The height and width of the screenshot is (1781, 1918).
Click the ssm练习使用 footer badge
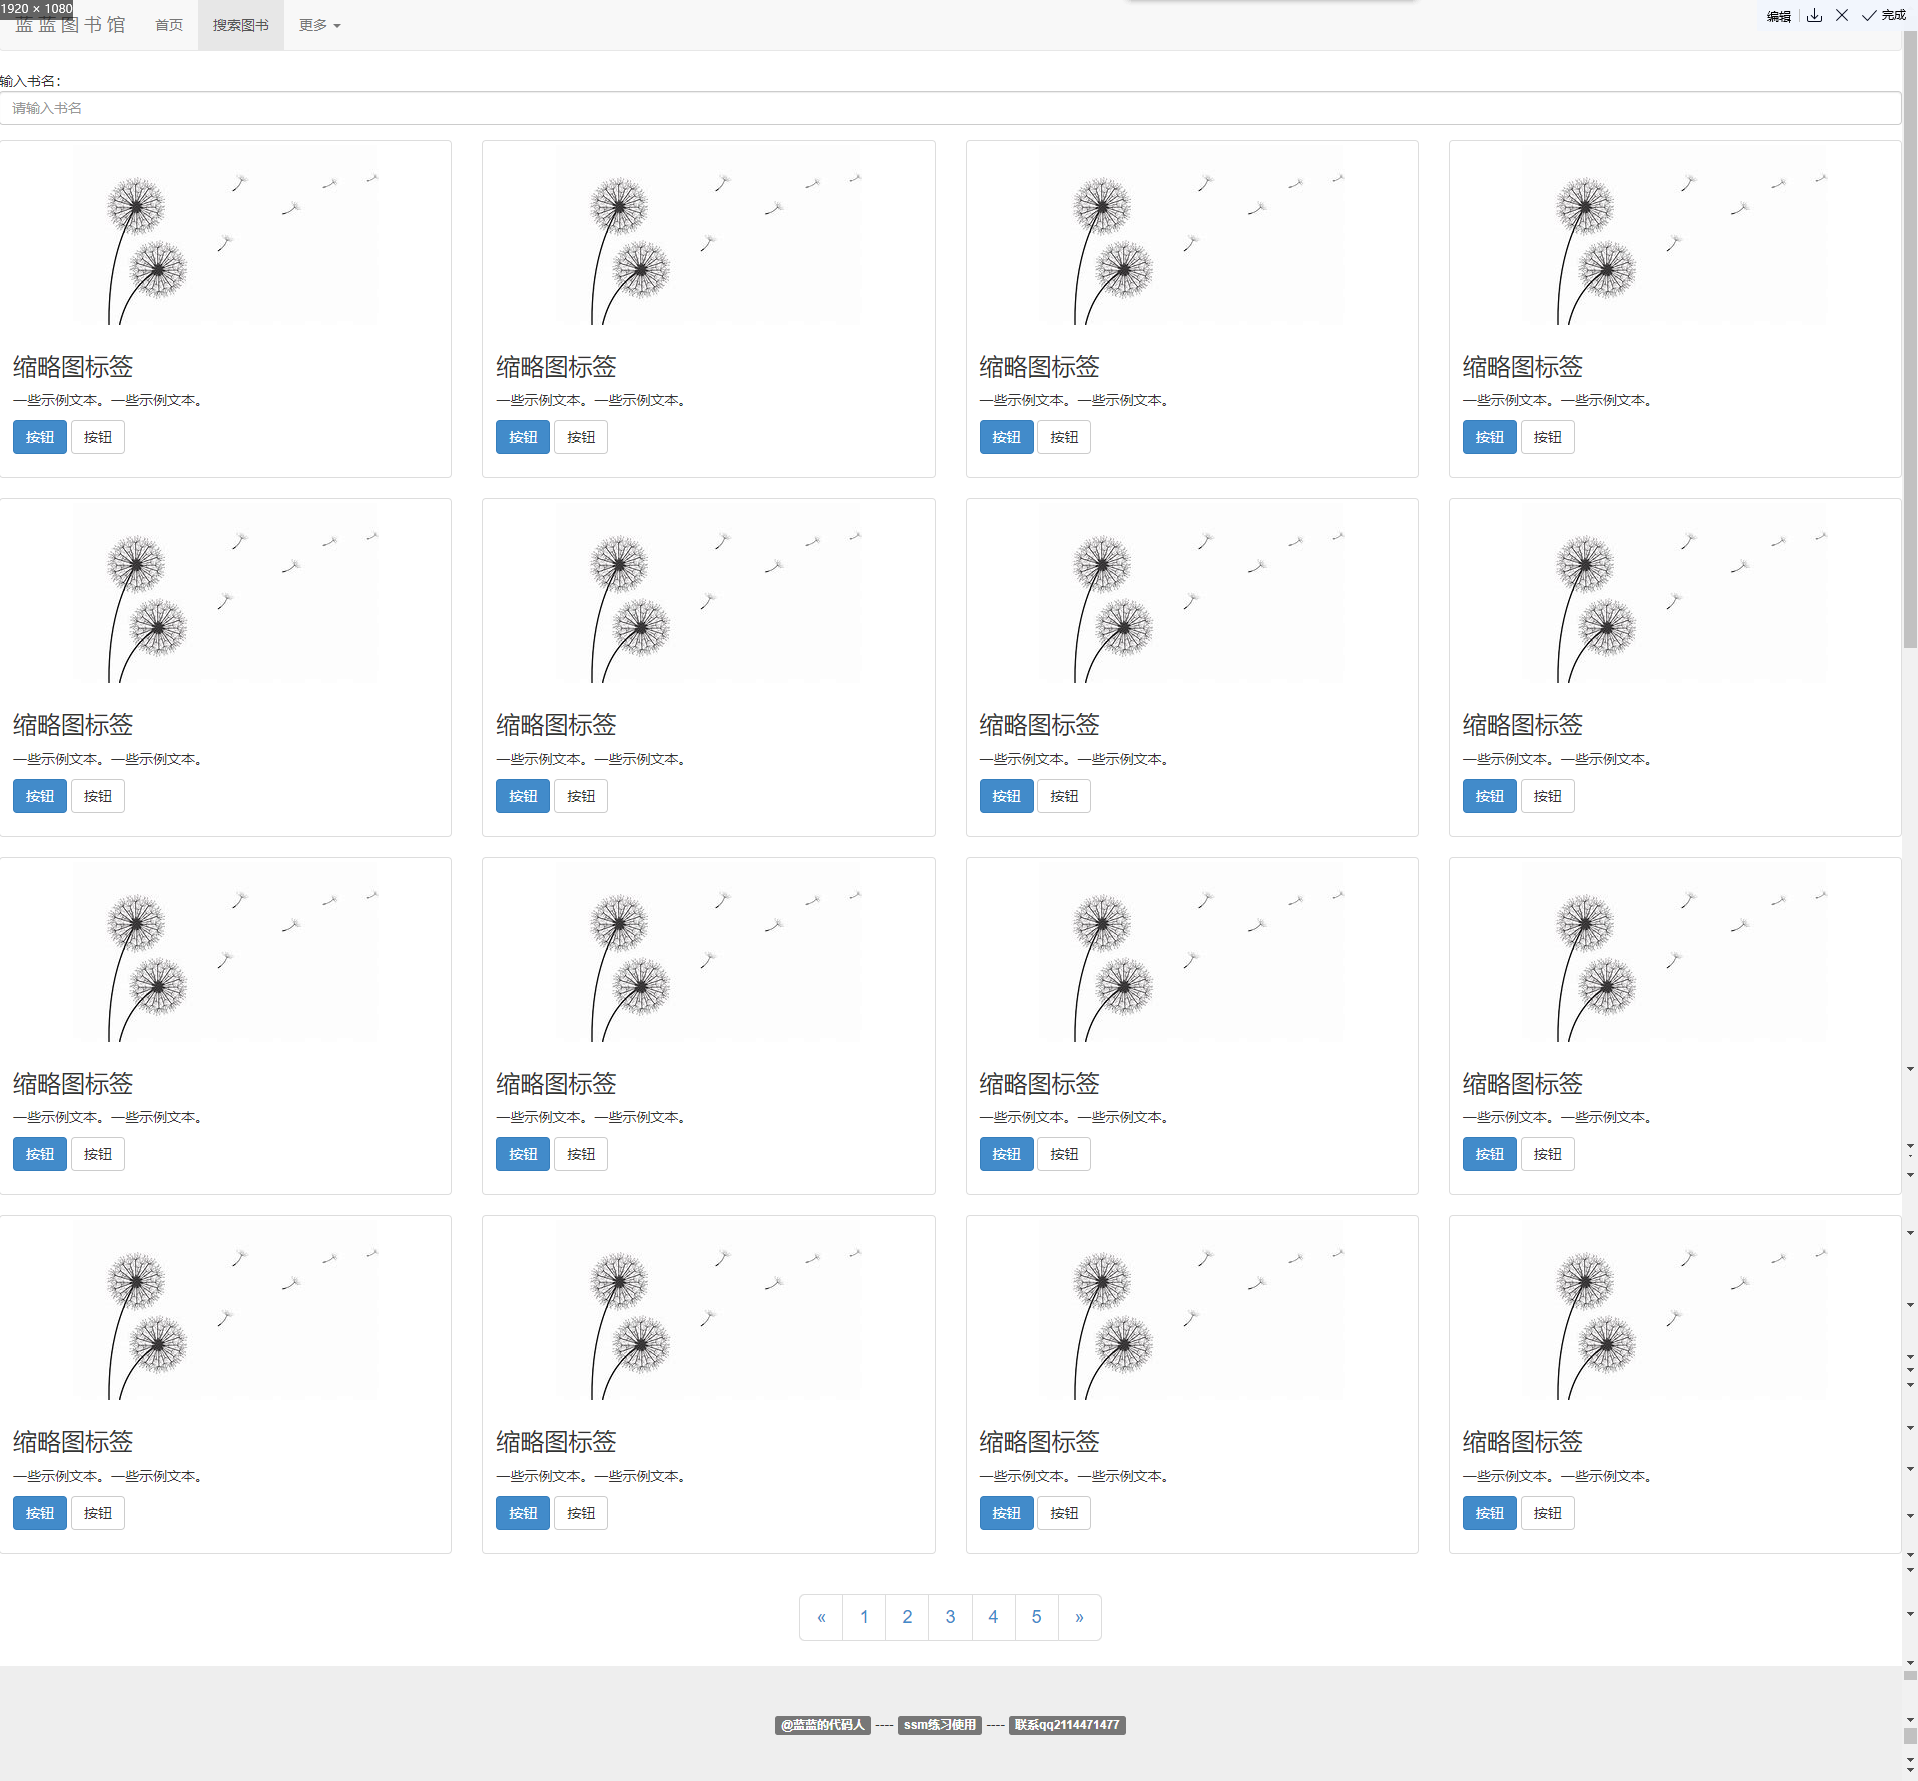(x=939, y=1724)
